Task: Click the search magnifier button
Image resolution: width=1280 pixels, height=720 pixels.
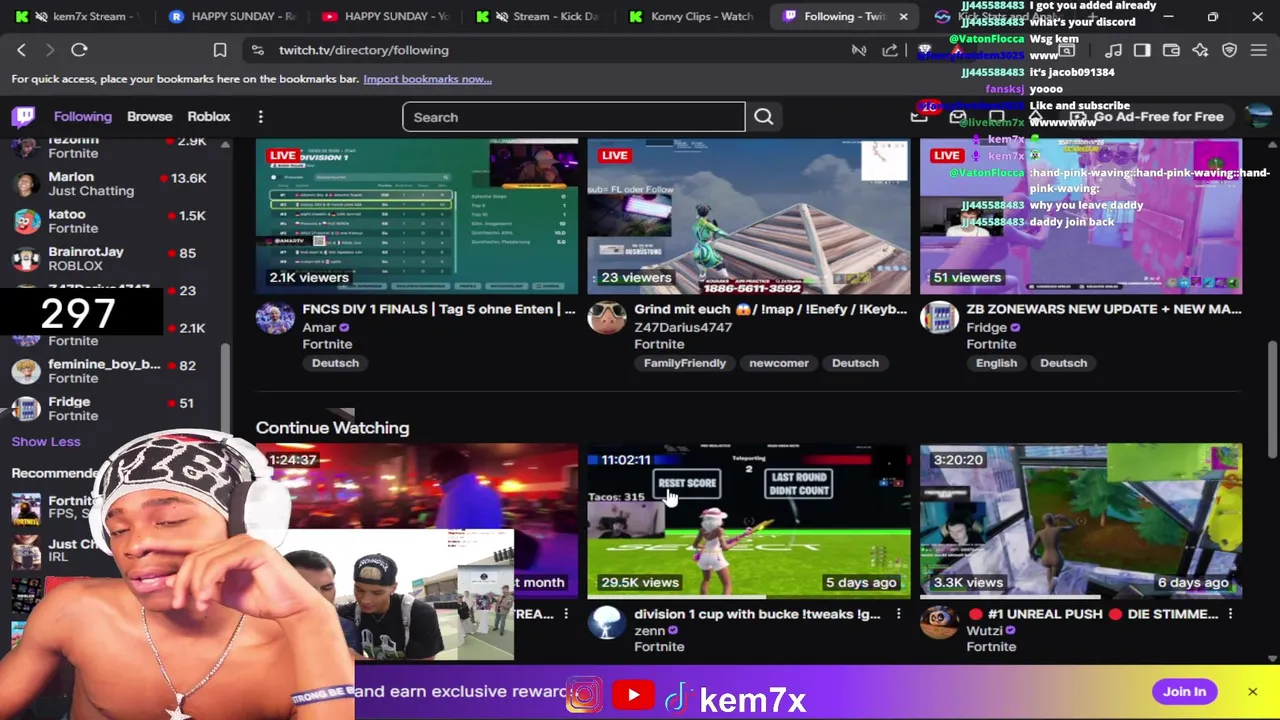Action: pos(763,117)
